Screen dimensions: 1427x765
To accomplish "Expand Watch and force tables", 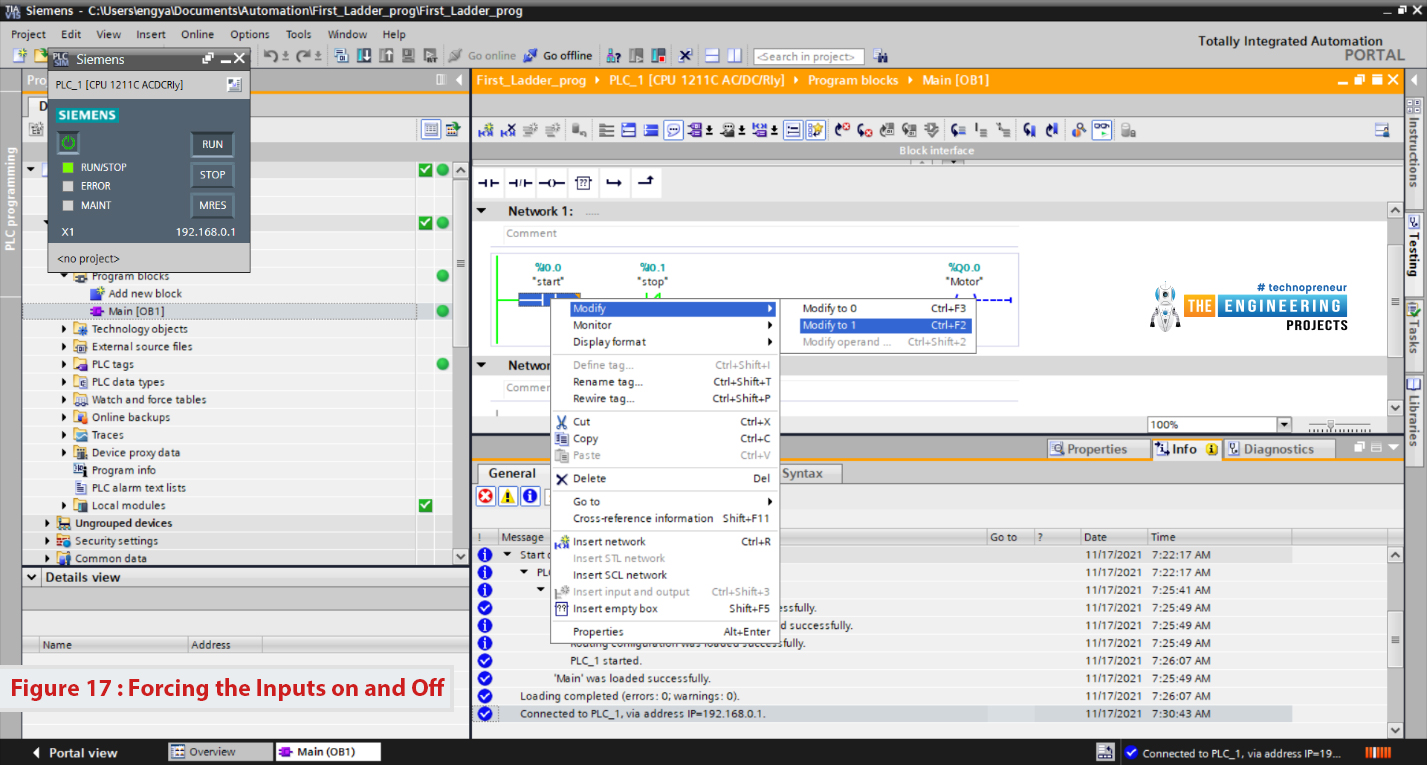I will point(65,400).
